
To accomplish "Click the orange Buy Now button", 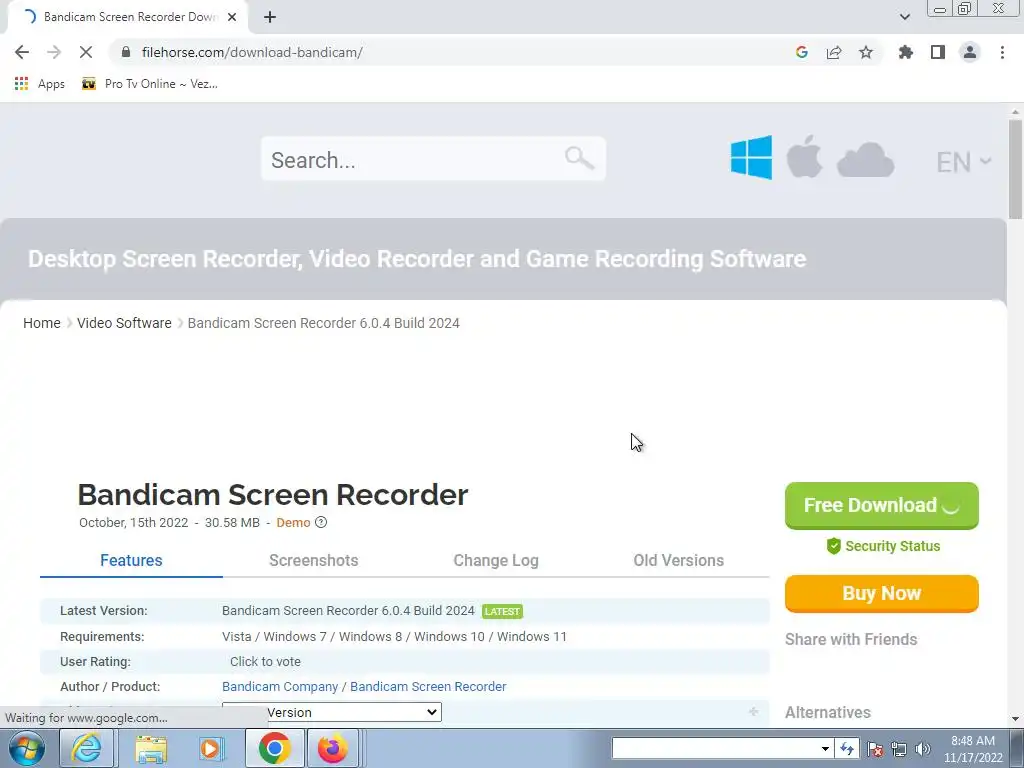I will (882, 594).
